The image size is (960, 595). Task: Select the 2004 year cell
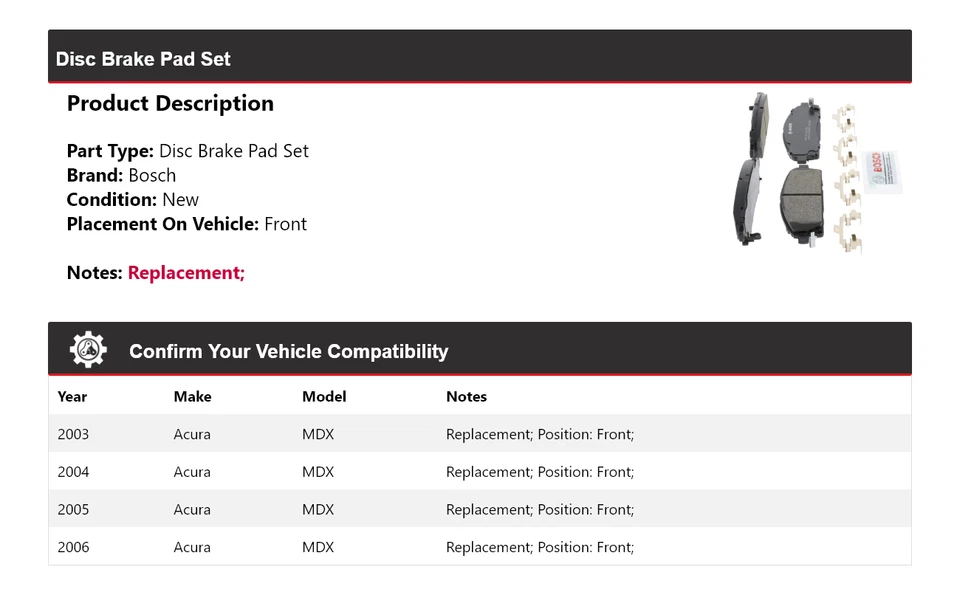73,472
